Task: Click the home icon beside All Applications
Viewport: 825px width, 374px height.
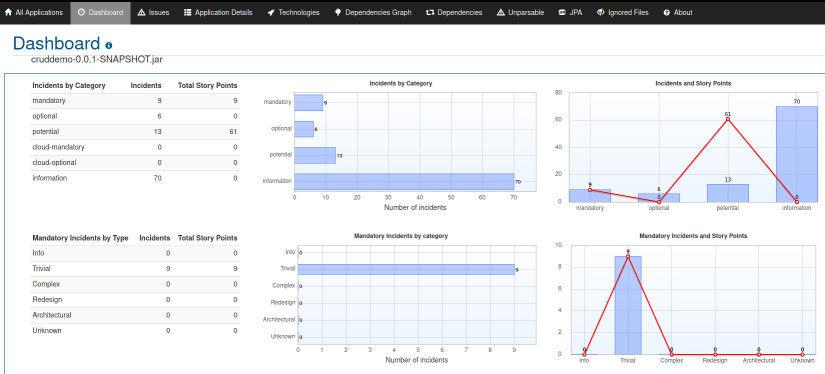Action: (8, 12)
